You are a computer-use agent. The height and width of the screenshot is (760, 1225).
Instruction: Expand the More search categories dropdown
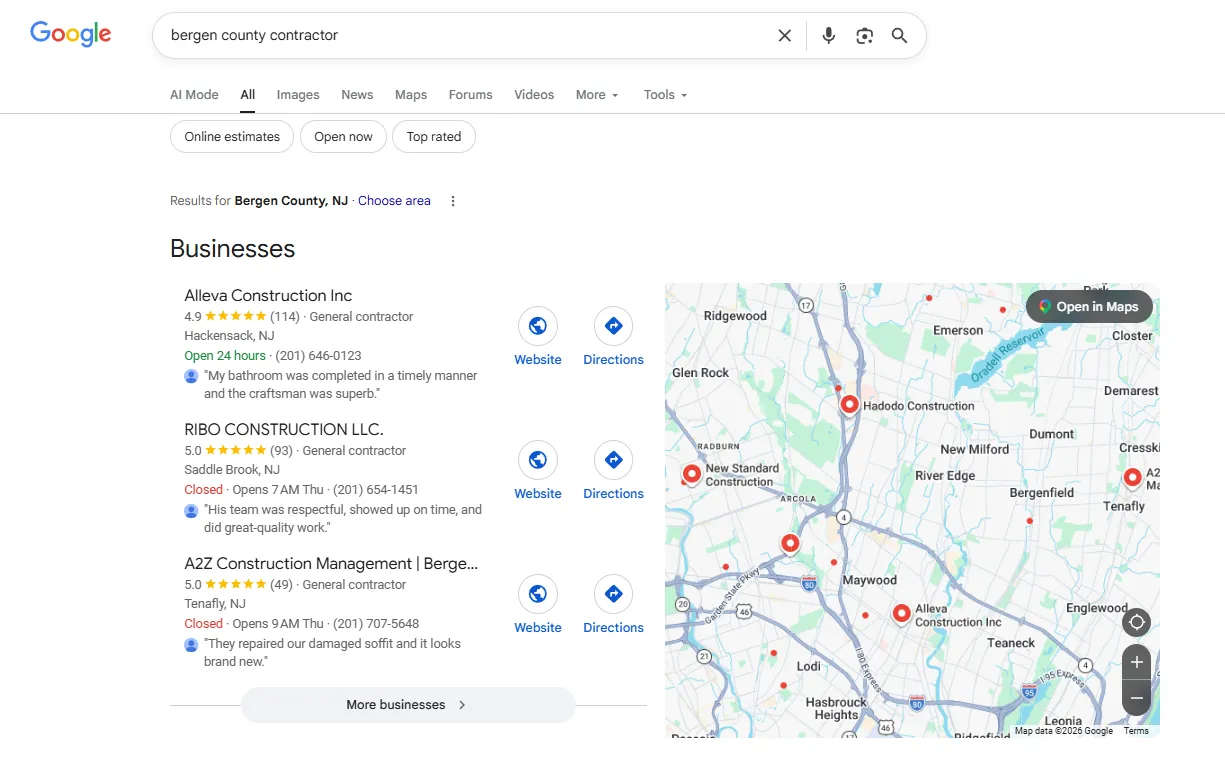pyautogui.click(x=597, y=95)
